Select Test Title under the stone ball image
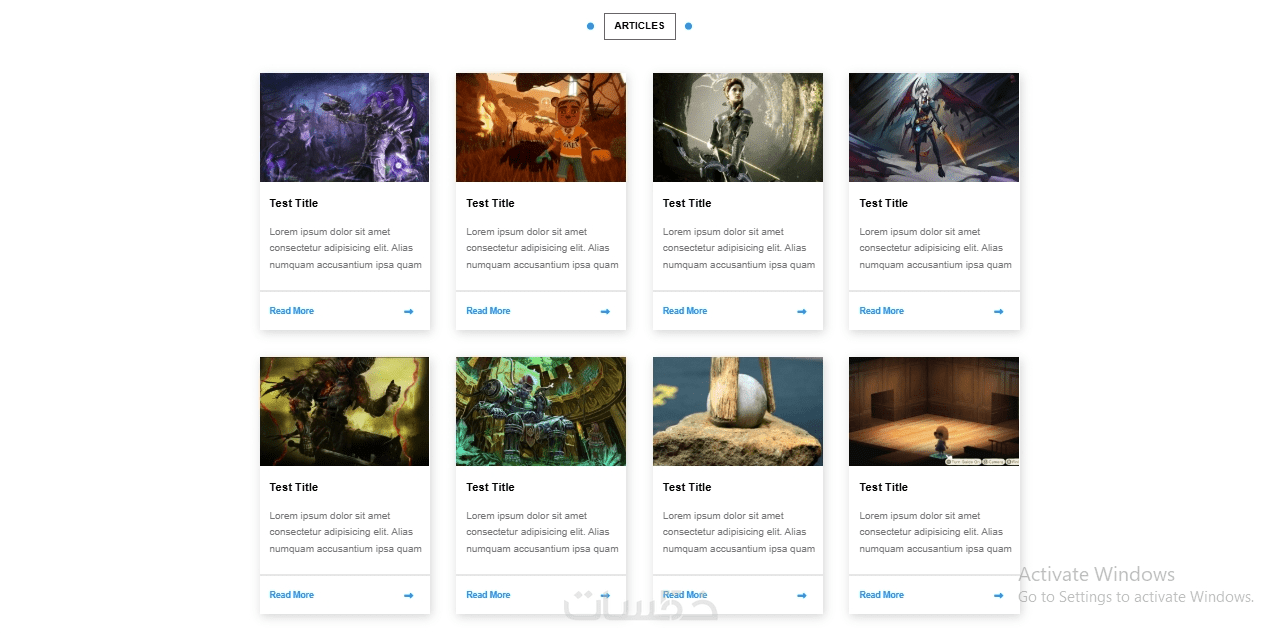The width and height of the screenshot is (1283, 634). [687, 487]
